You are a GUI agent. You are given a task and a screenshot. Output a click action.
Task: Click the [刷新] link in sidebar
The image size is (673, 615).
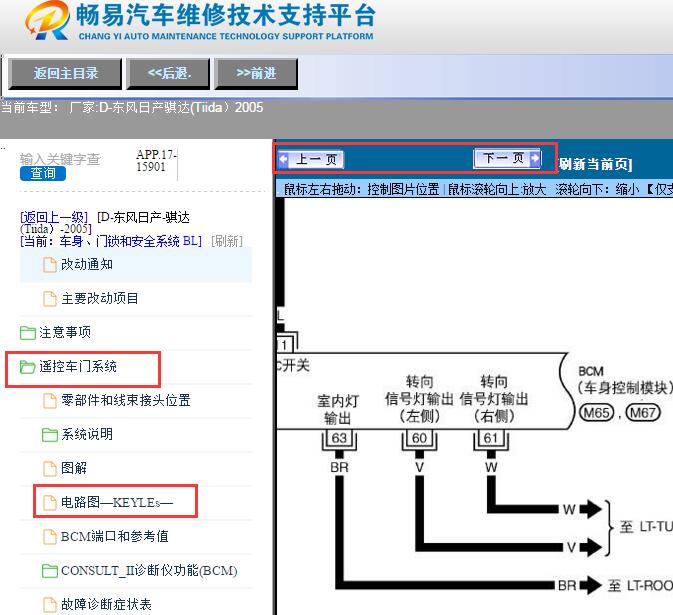(x=227, y=241)
